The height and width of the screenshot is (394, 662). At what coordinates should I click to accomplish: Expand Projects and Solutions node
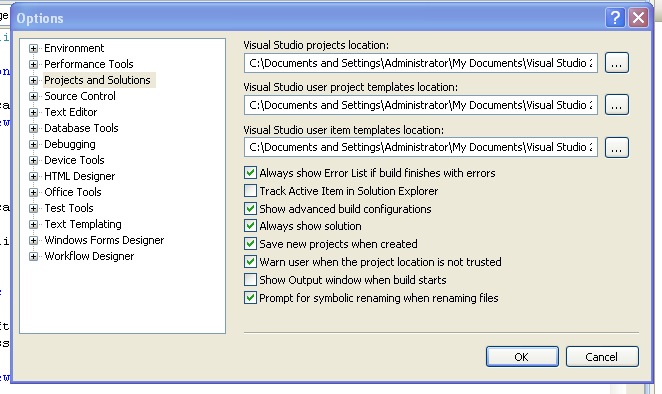(33, 80)
